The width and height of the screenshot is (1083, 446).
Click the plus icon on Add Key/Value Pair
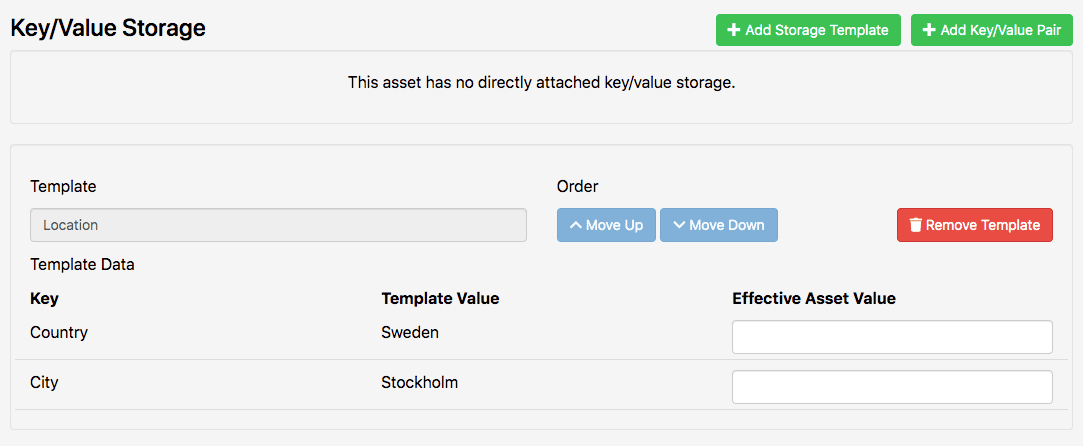coord(930,30)
